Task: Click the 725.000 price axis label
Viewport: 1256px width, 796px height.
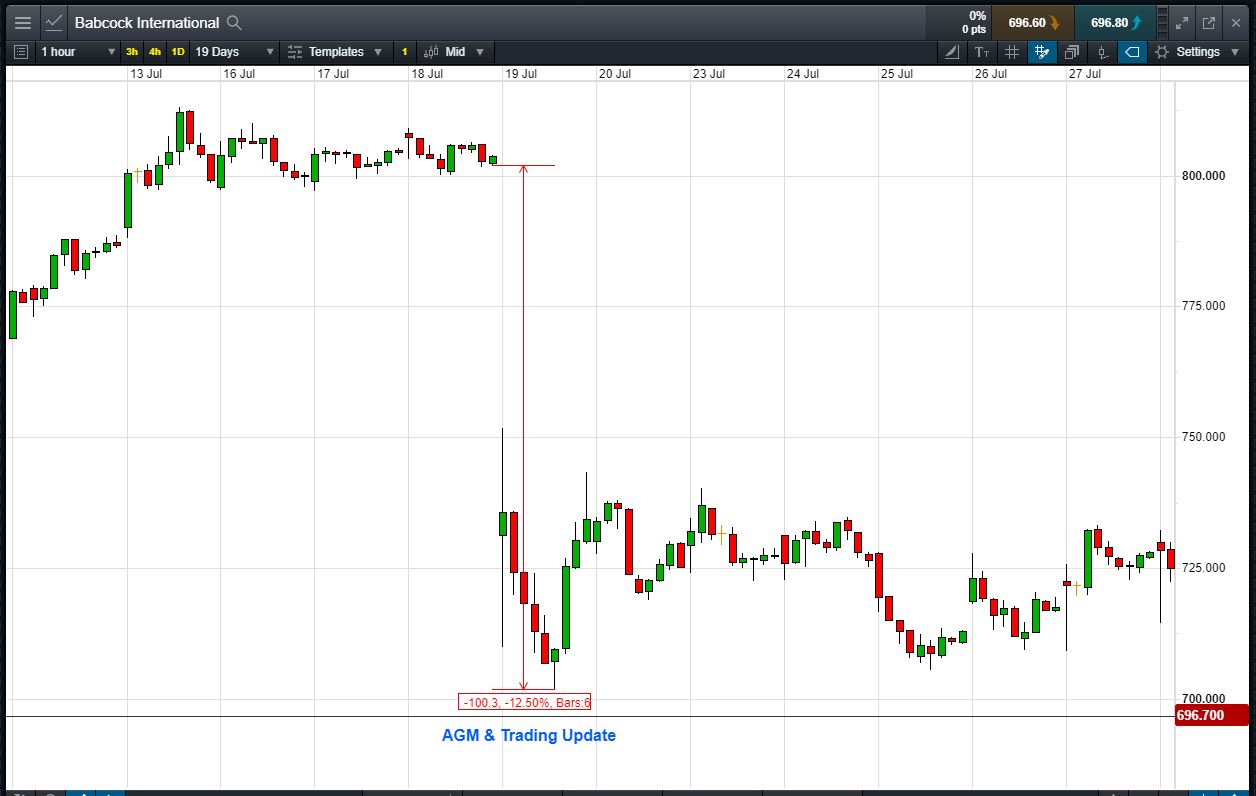Action: tap(1204, 568)
